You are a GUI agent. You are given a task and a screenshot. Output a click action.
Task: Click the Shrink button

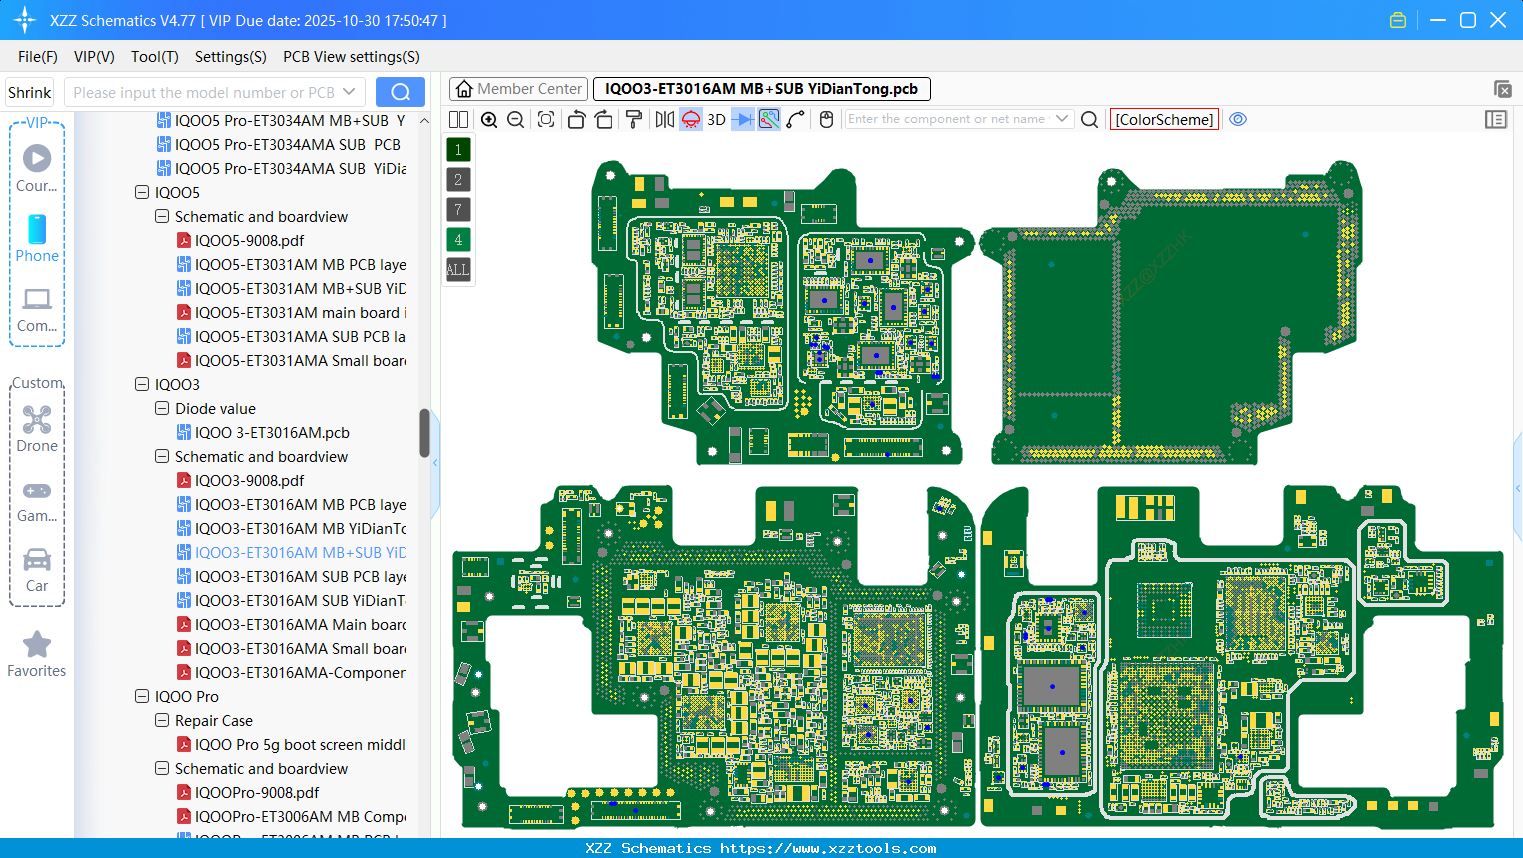coord(30,92)
